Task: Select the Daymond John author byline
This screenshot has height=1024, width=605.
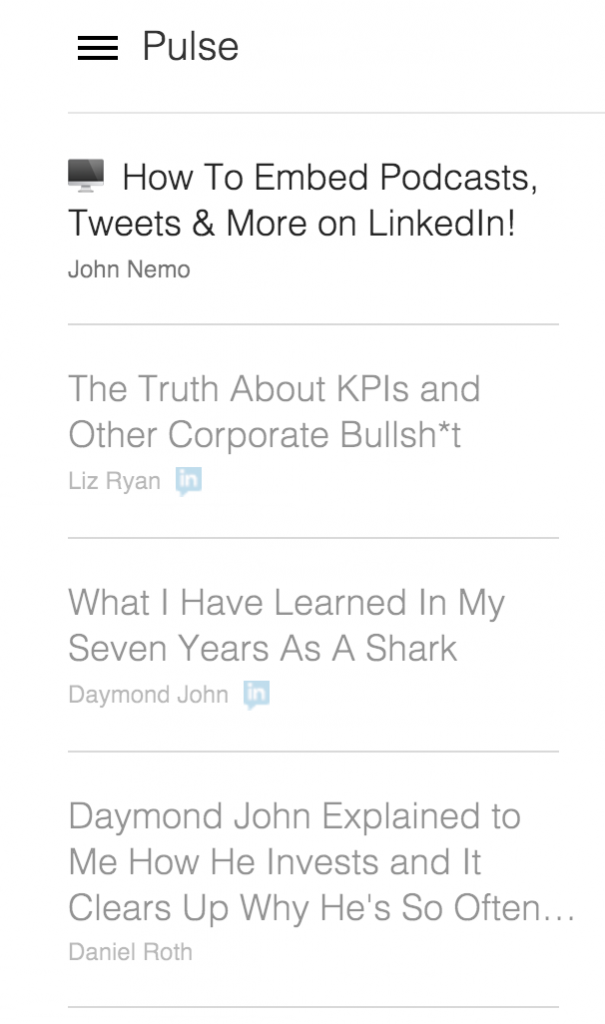Action: pyautogui.click(x=148, y=694)
